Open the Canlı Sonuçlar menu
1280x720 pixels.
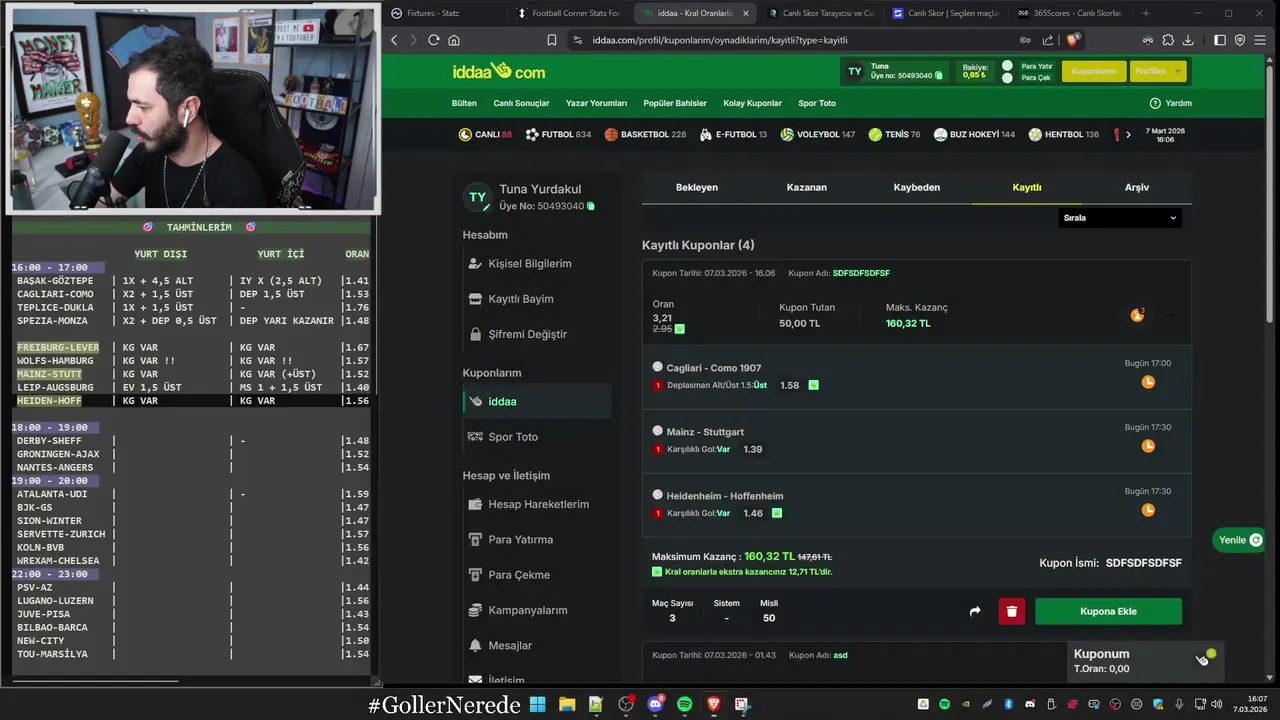521,103
